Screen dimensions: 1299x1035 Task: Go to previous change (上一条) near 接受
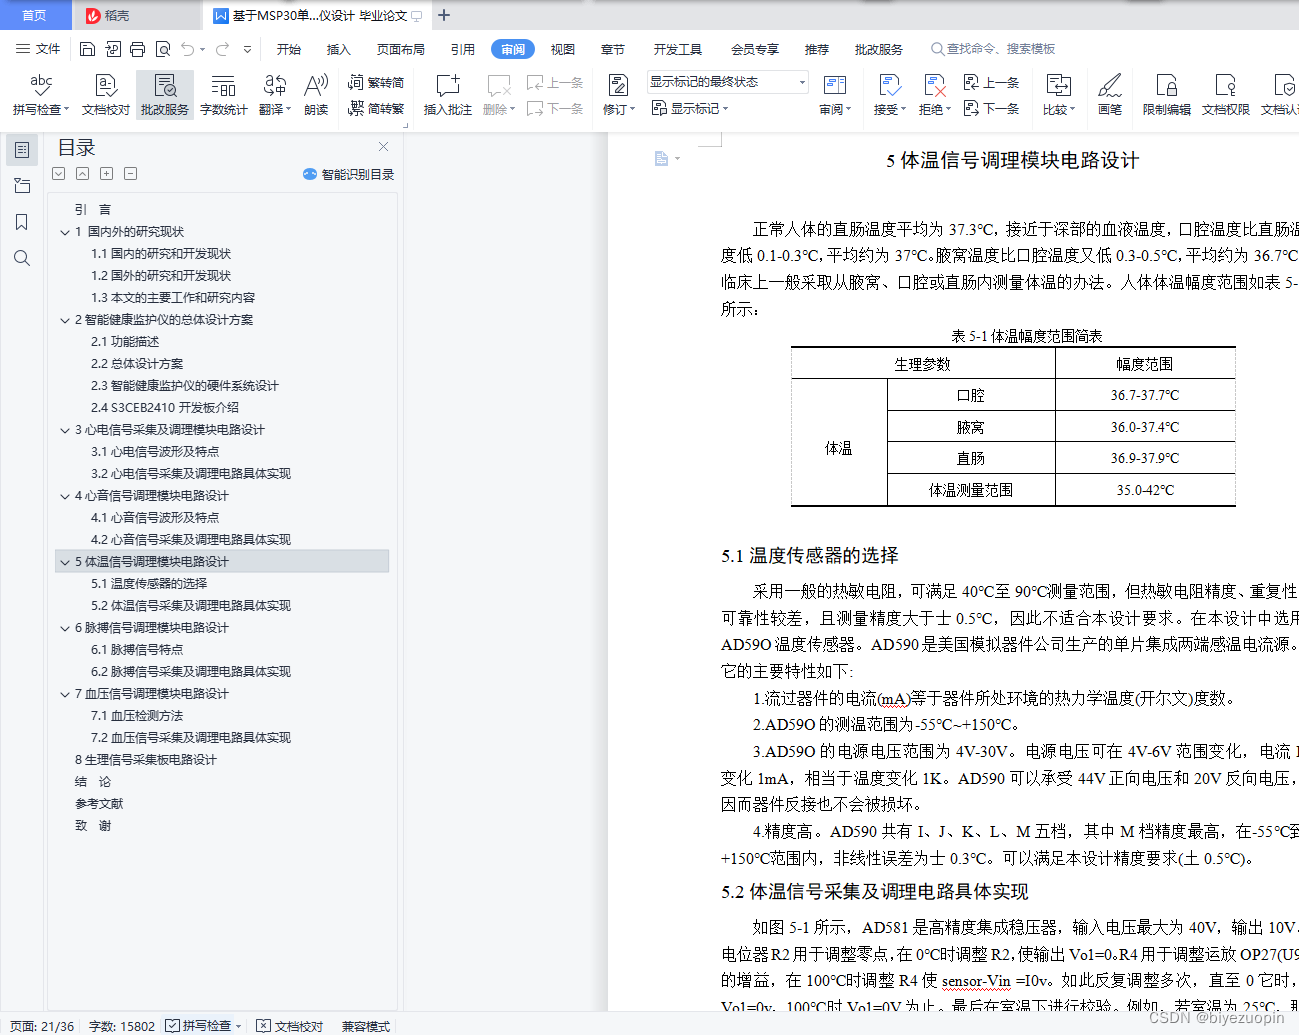(991, 83)
